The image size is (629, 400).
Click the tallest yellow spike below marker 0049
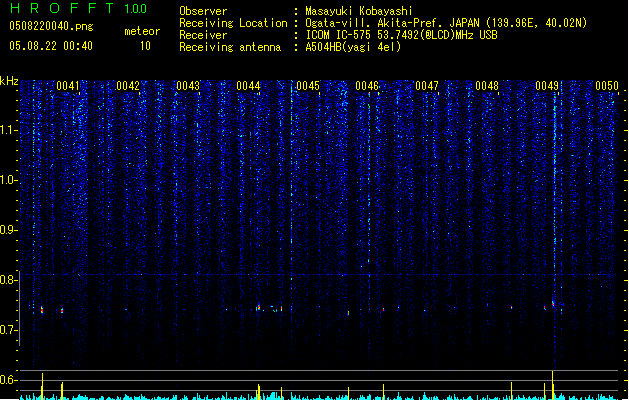click(x=553, y=385)
